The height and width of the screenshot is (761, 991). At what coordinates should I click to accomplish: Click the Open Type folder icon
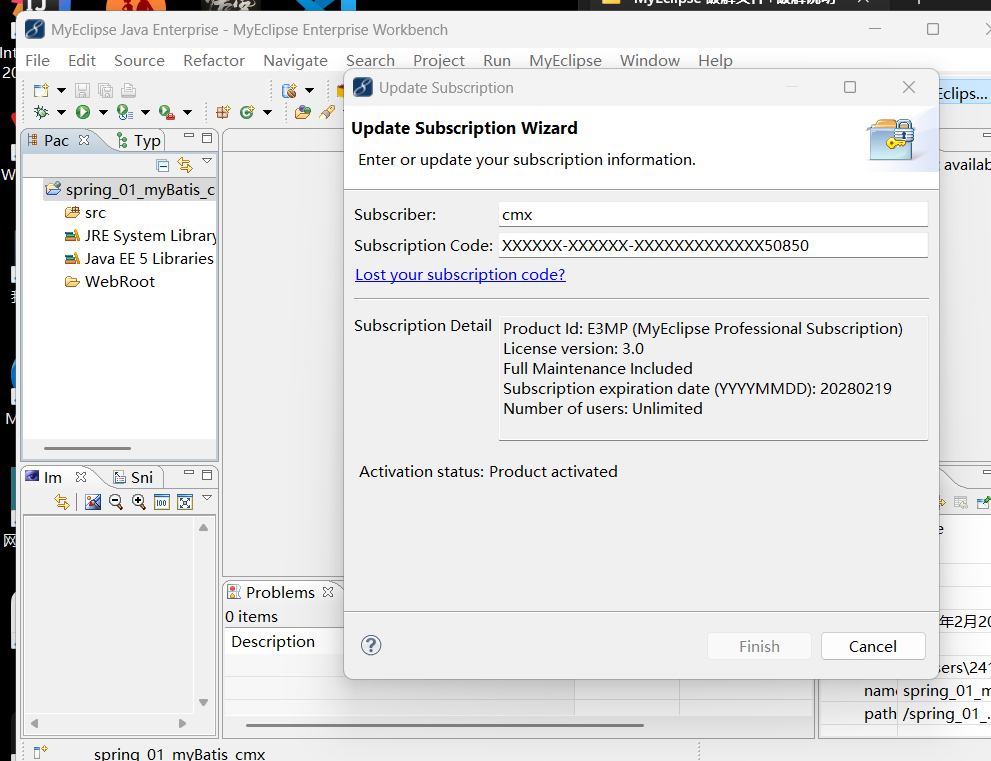pos(303,113)
